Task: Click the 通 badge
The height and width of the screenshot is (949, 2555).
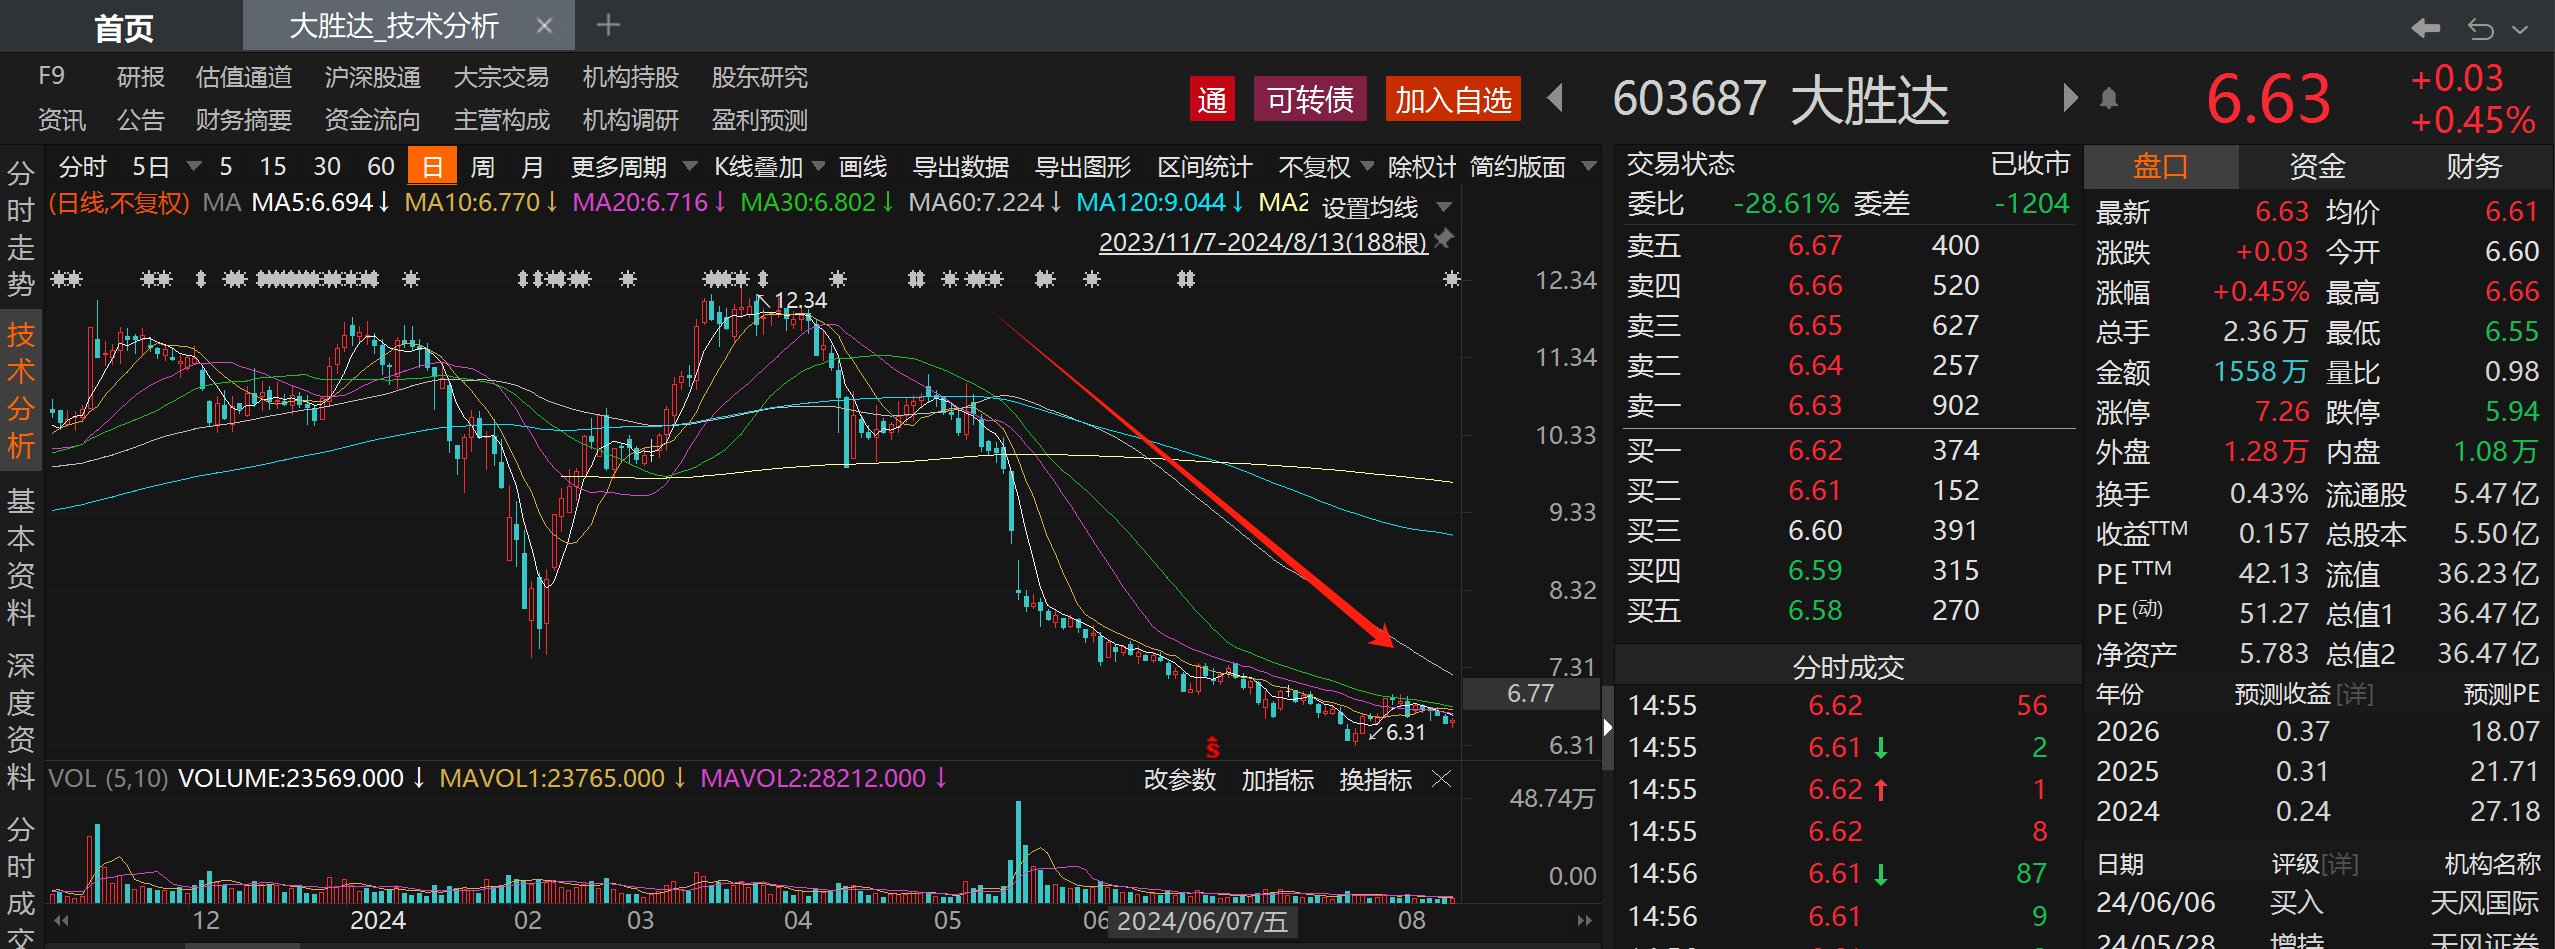Action: coord(1212,99)
